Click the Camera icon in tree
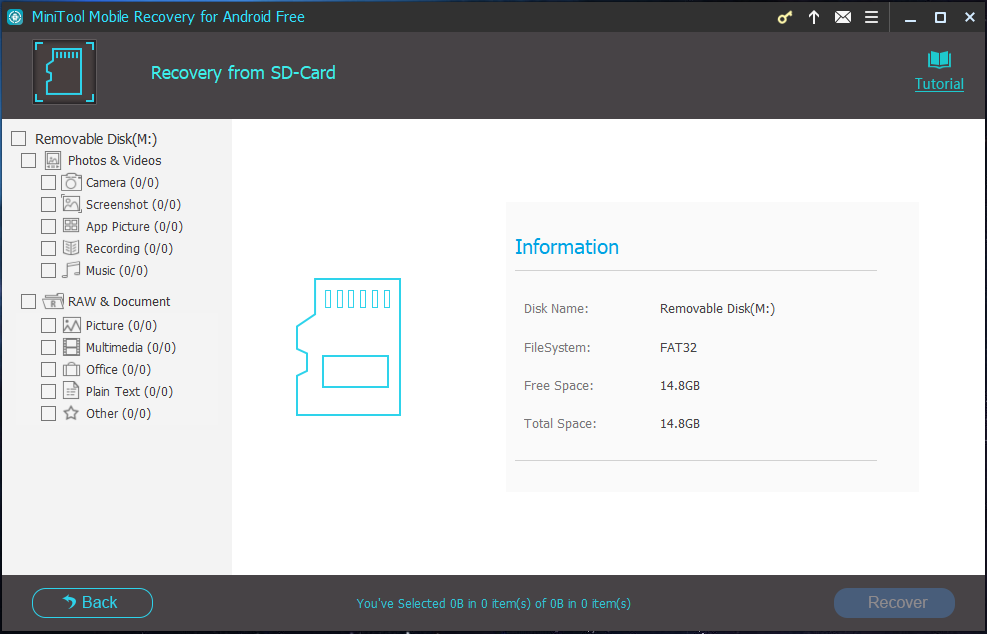 (71, 183)
